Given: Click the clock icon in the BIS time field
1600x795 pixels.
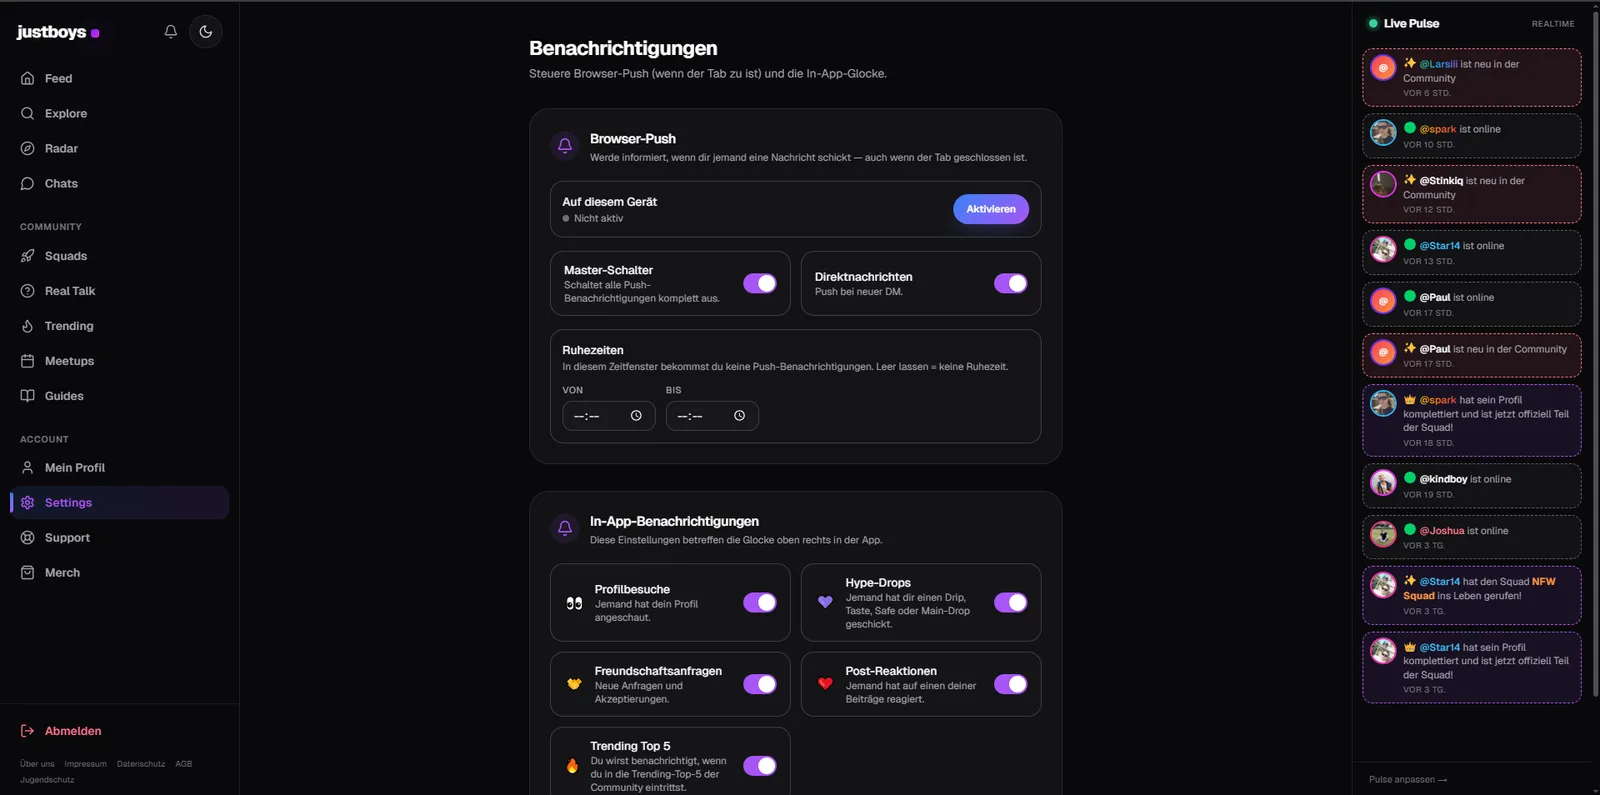Looking at the screenshot, I should (740, 416).
